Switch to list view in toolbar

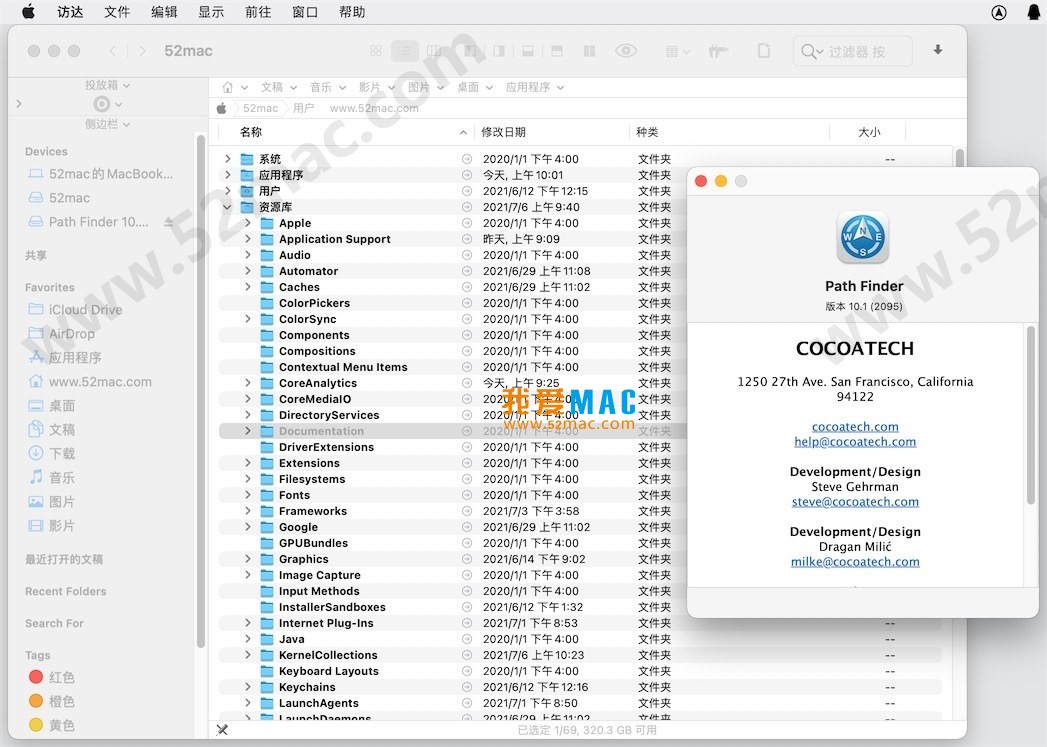tap(405, 51)
